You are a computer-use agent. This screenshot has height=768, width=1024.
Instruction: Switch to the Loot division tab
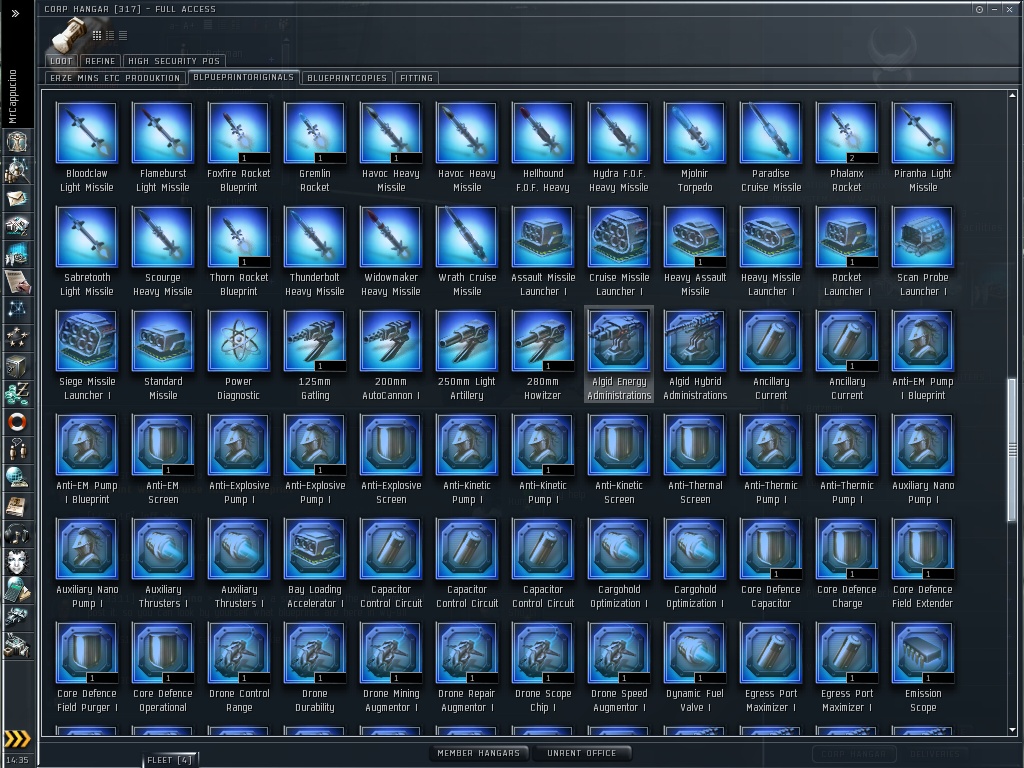[x=61, y=61]
